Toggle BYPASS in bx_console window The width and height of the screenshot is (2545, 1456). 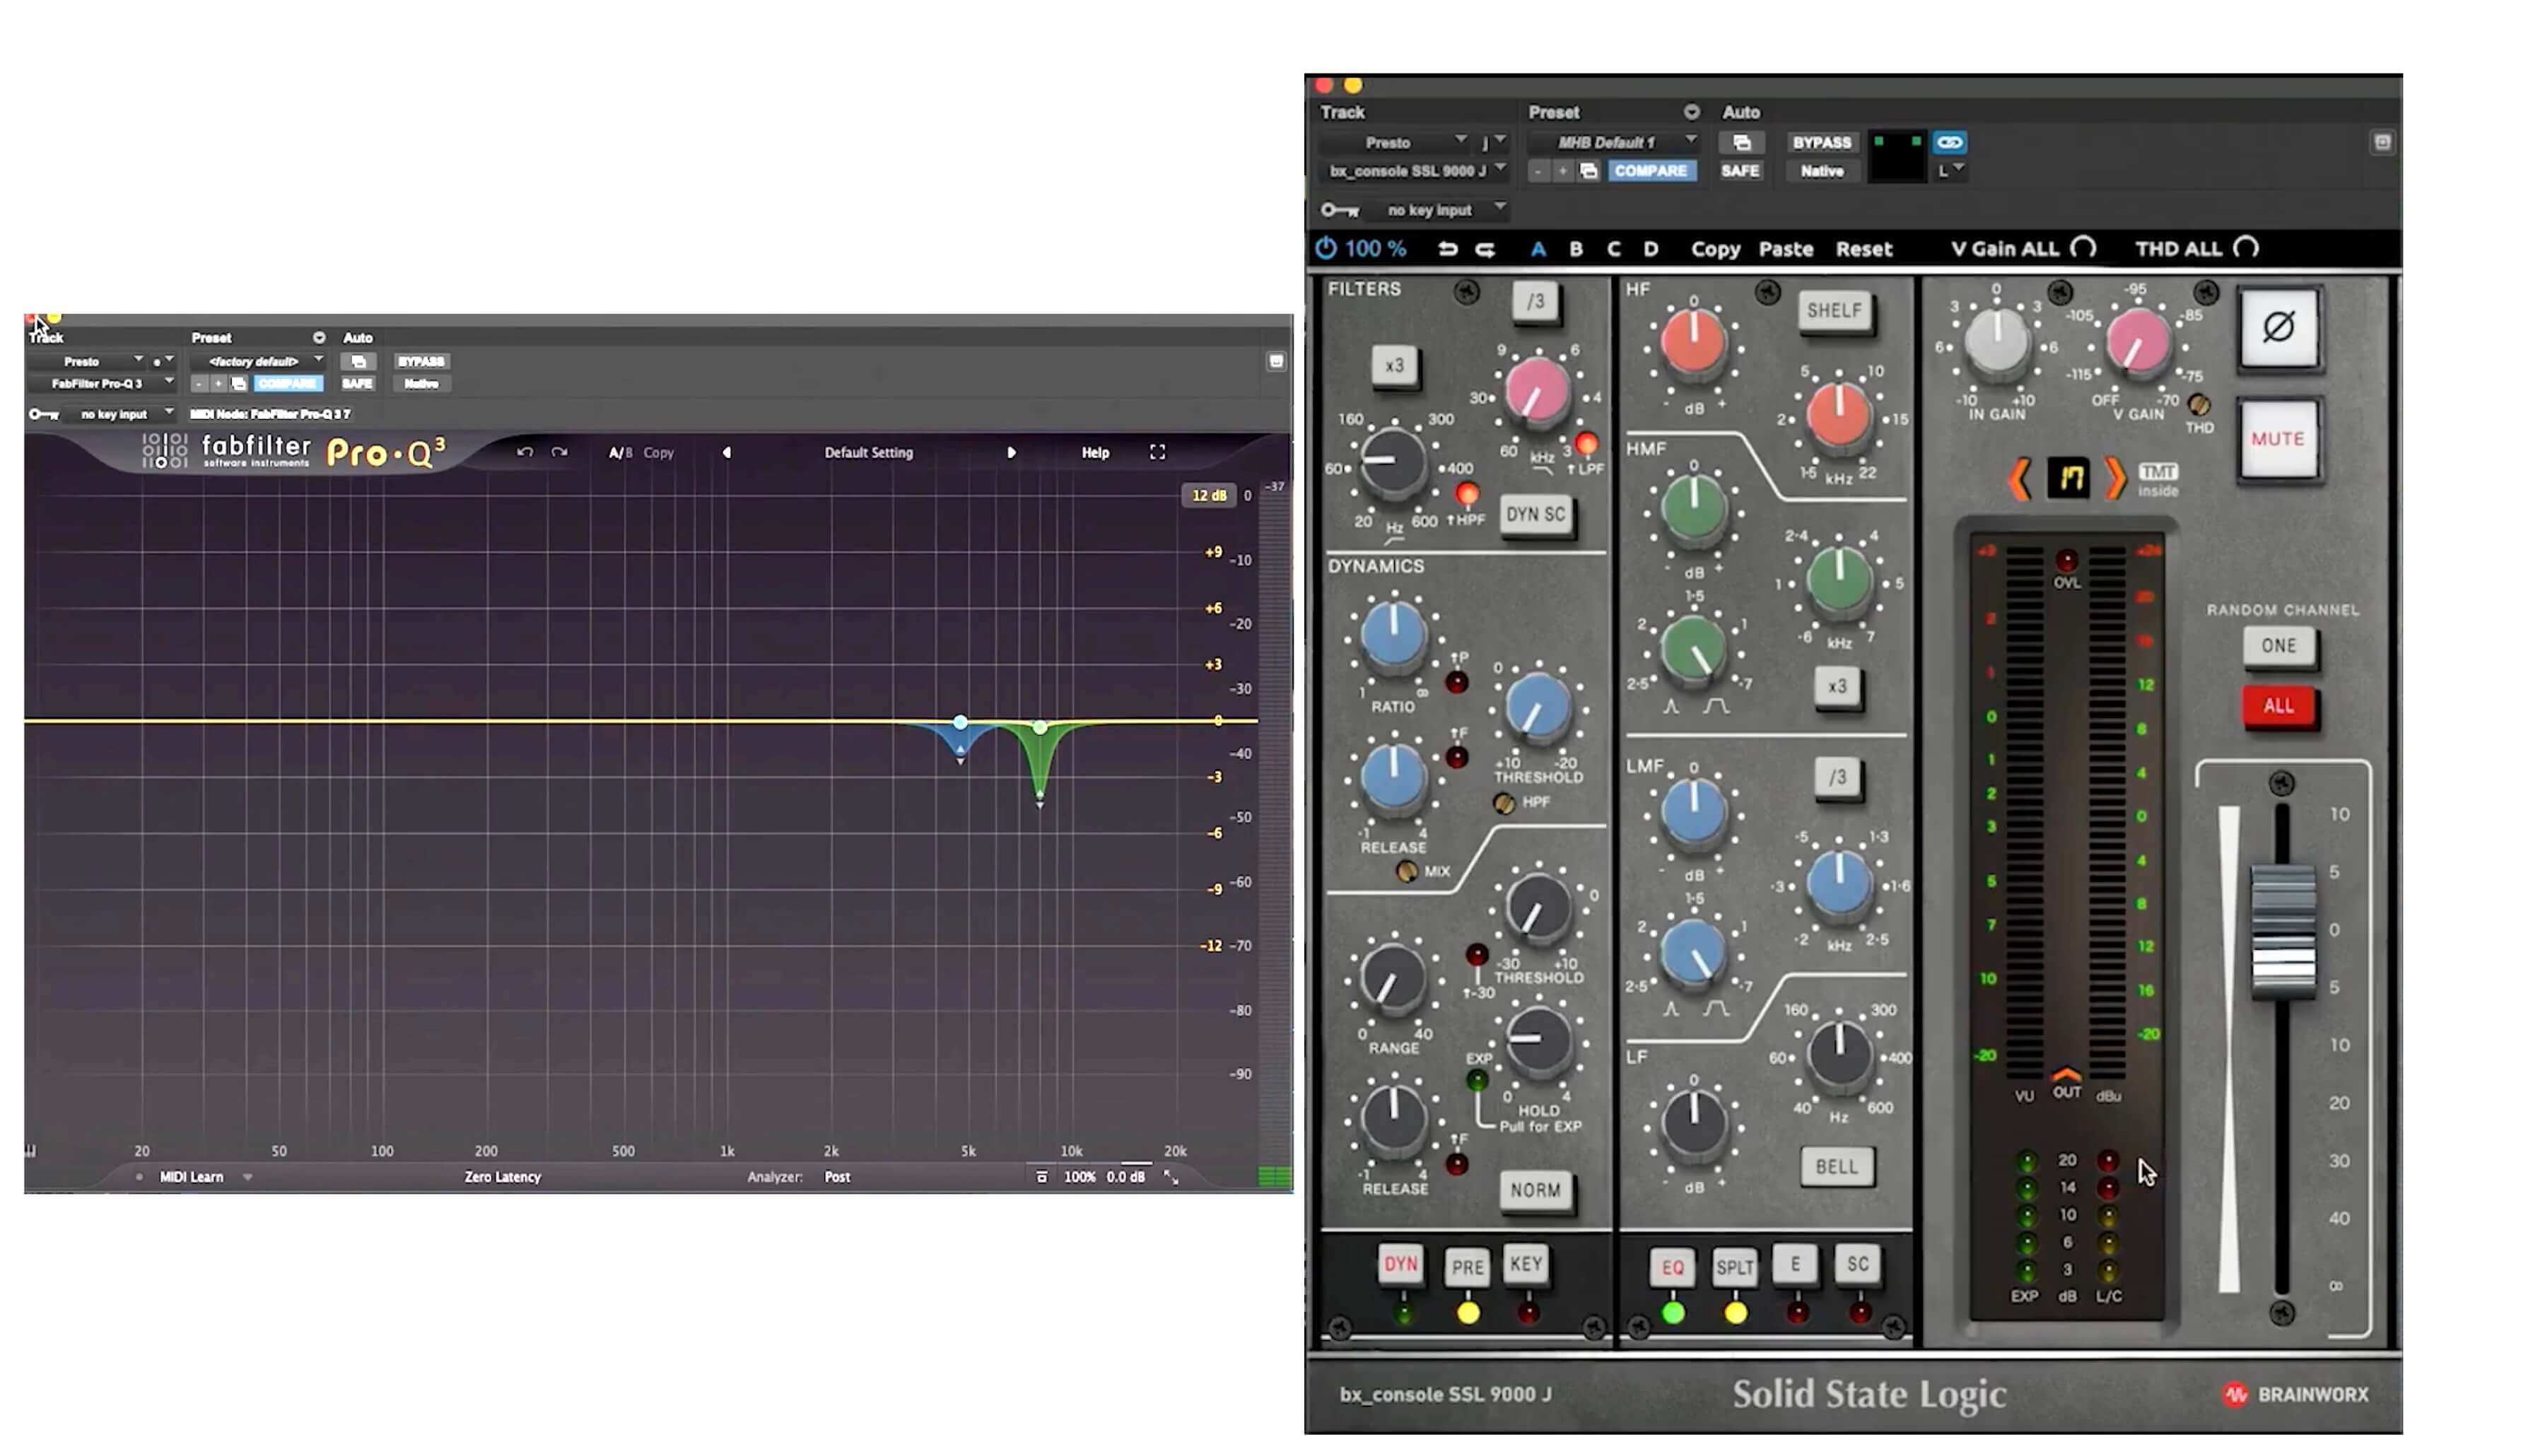tap(1821, 142)
